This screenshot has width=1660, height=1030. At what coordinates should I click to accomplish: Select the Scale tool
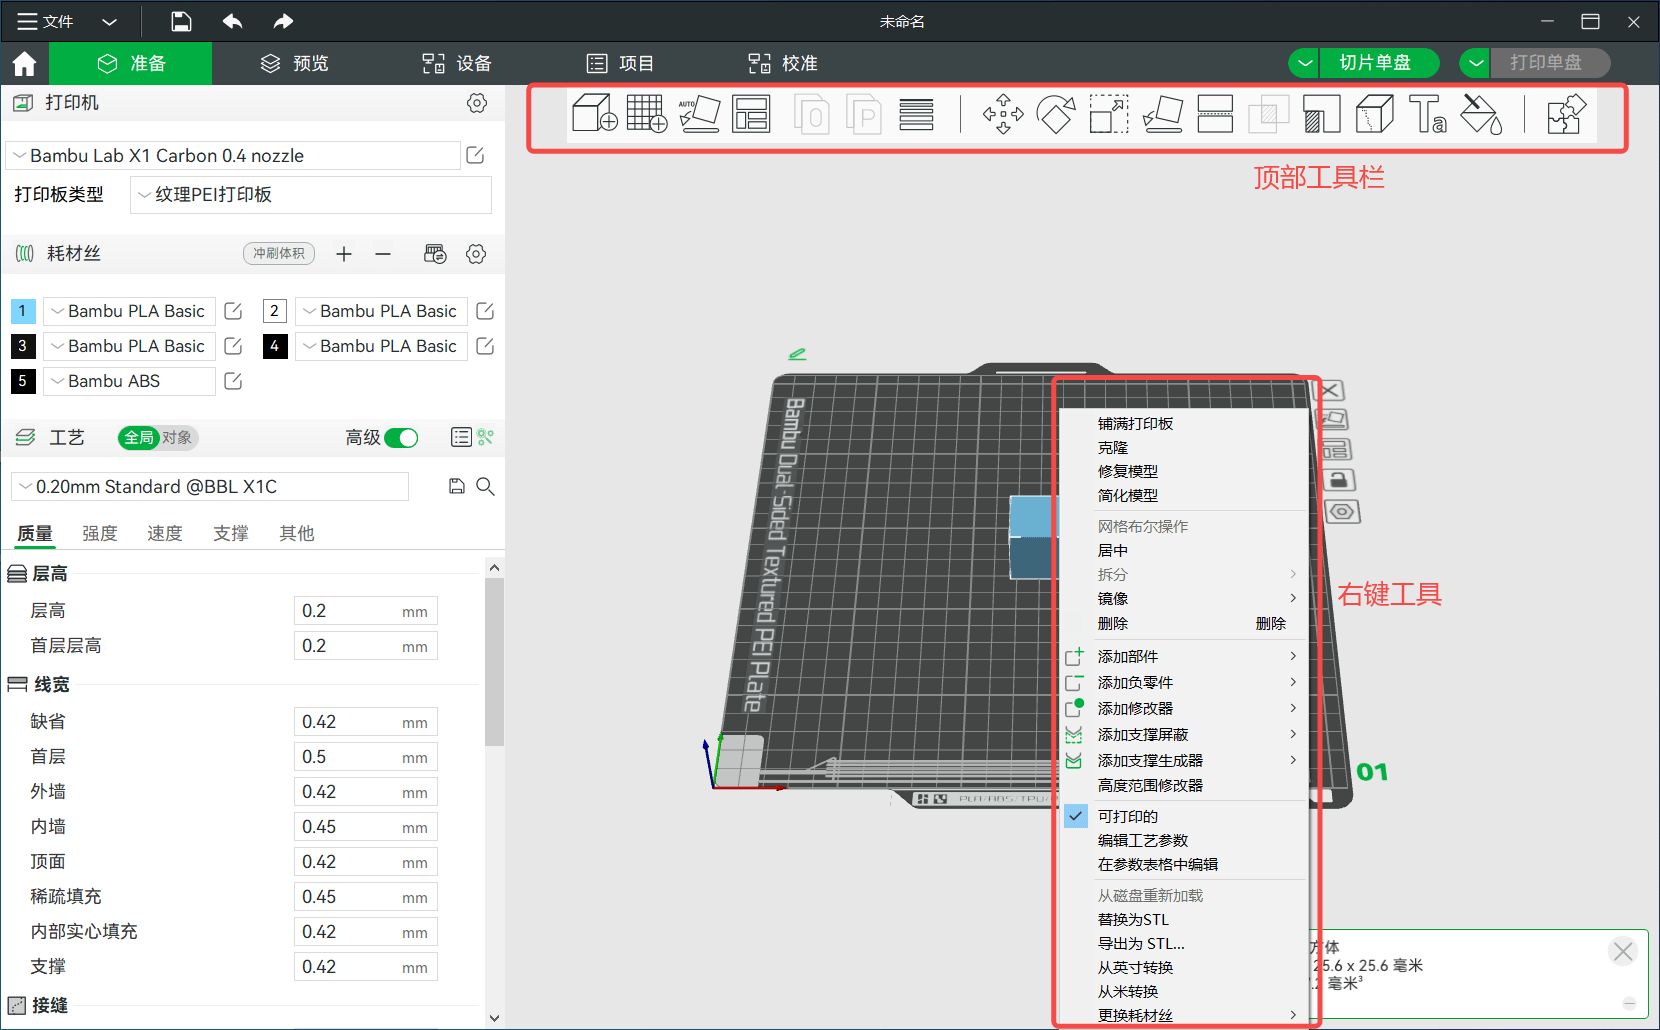tap(1109, 114)
